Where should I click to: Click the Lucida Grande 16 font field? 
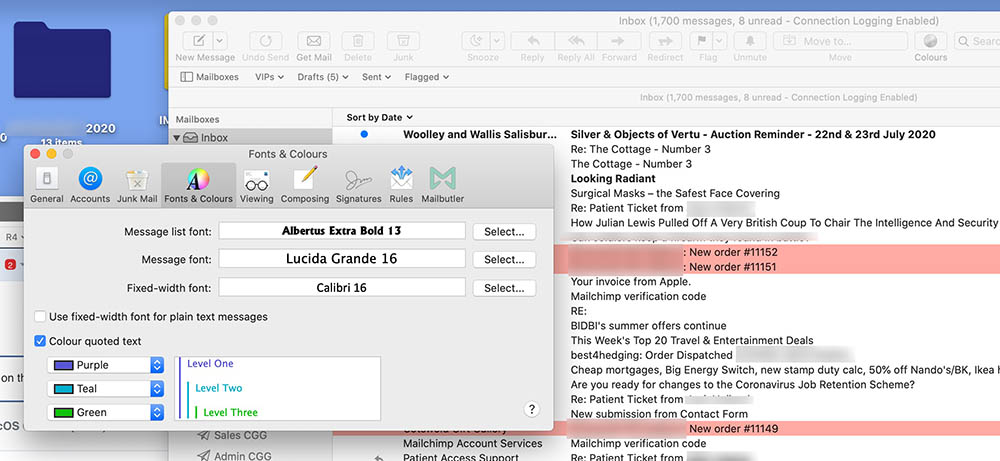click(x=342, y=259)
